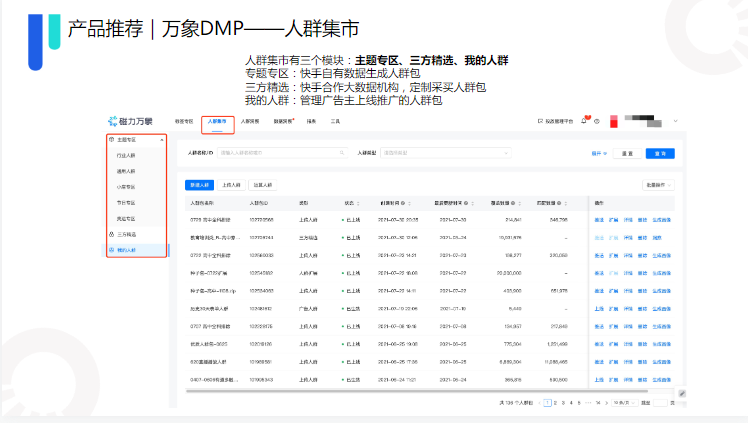Click the icon beside 主题专区 in sidebar
Screen dimensions: 748x423
point(112,140)
